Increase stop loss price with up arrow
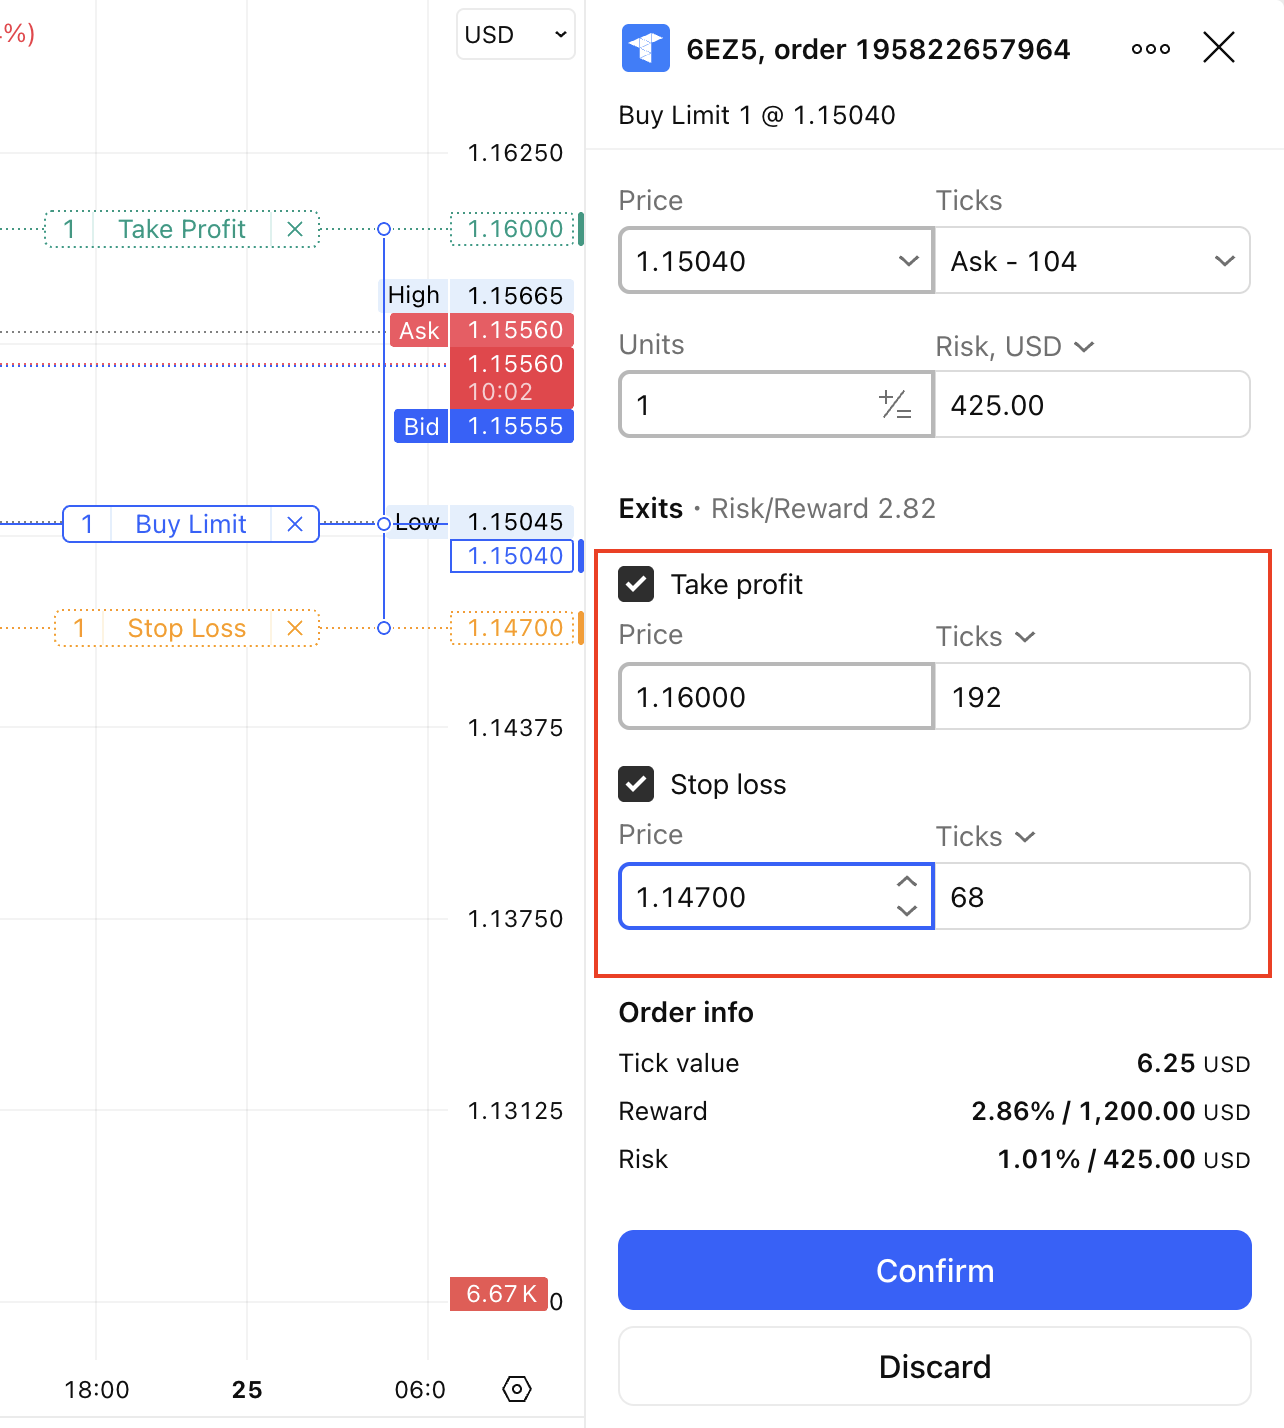 (x=907, y=882)
